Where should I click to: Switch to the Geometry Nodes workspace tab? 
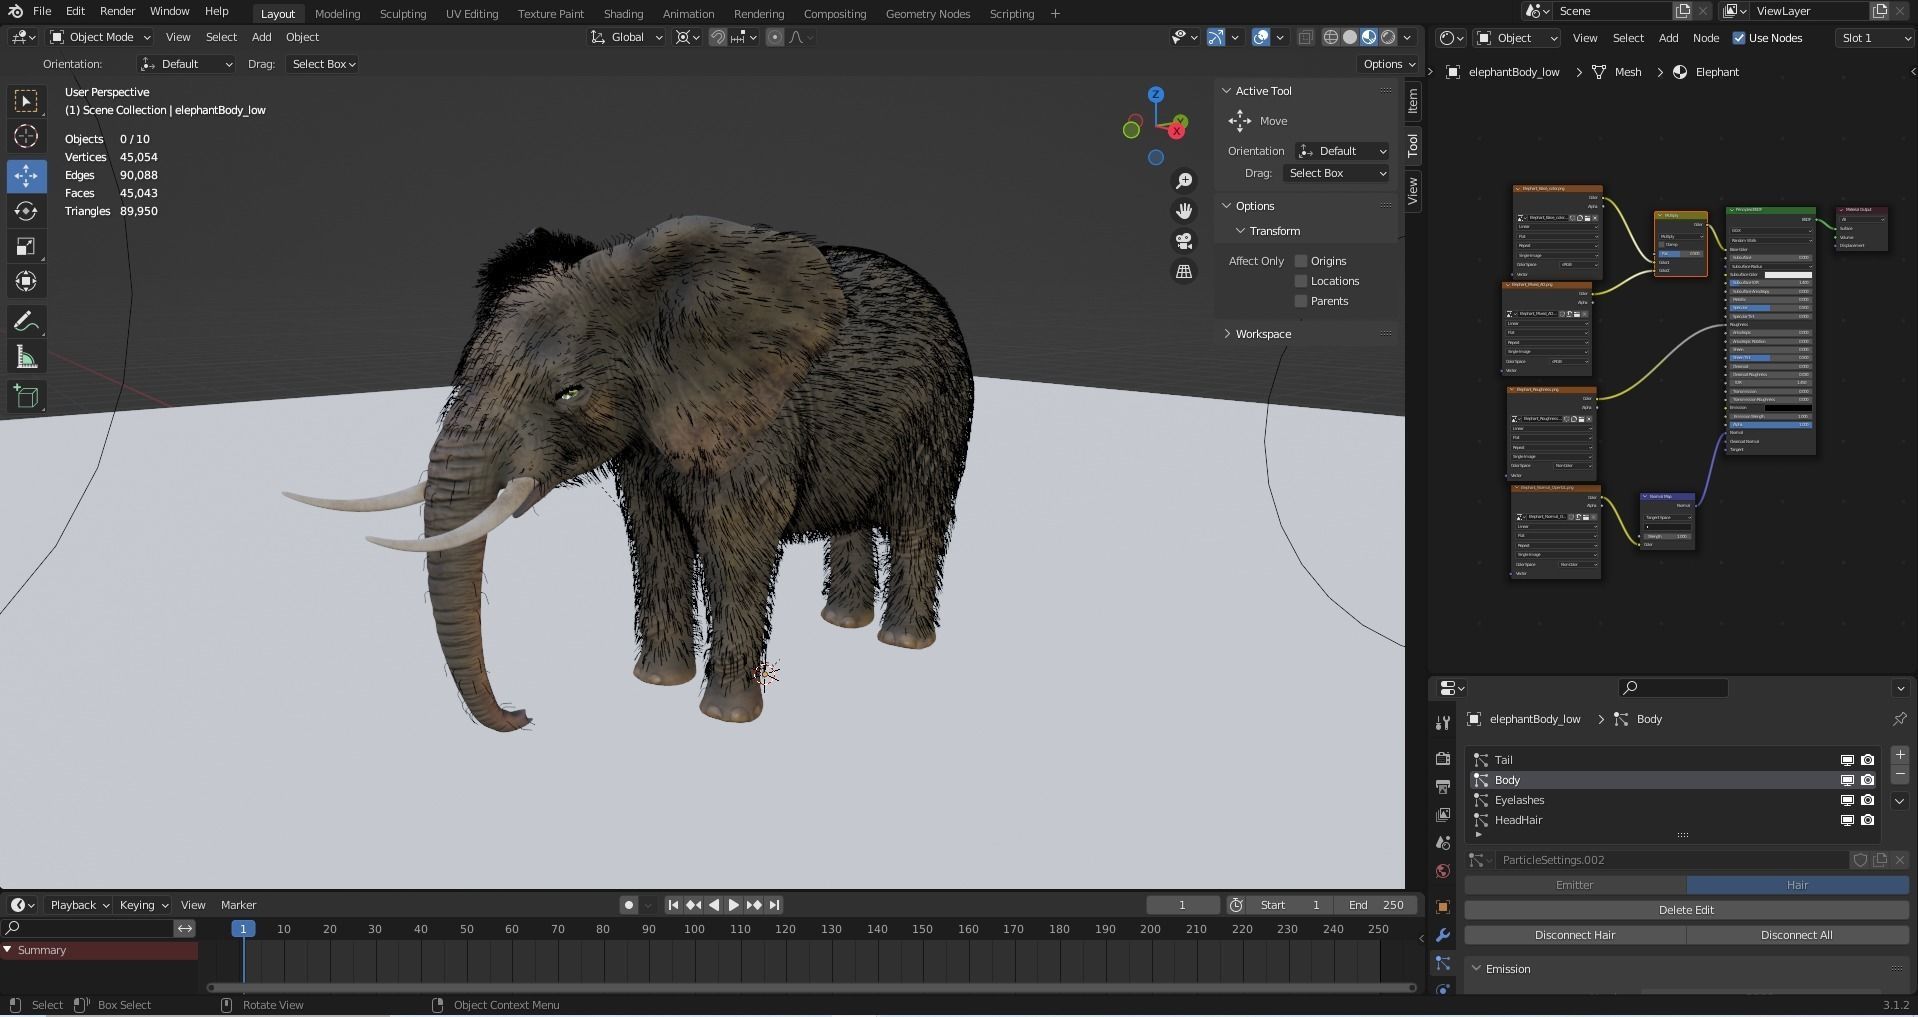pos(927,14)
